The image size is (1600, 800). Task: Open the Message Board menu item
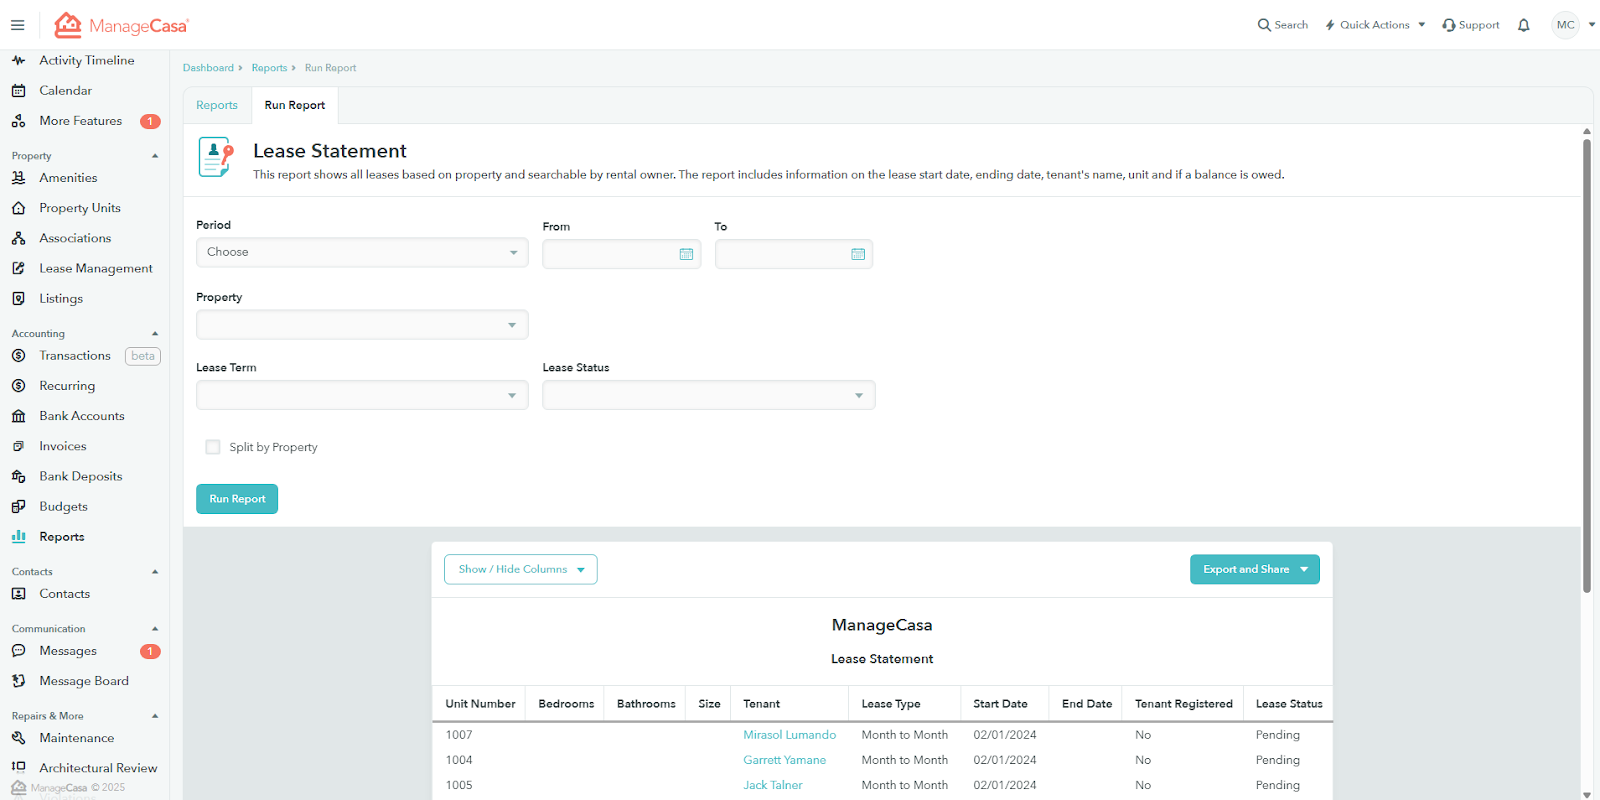84,681
